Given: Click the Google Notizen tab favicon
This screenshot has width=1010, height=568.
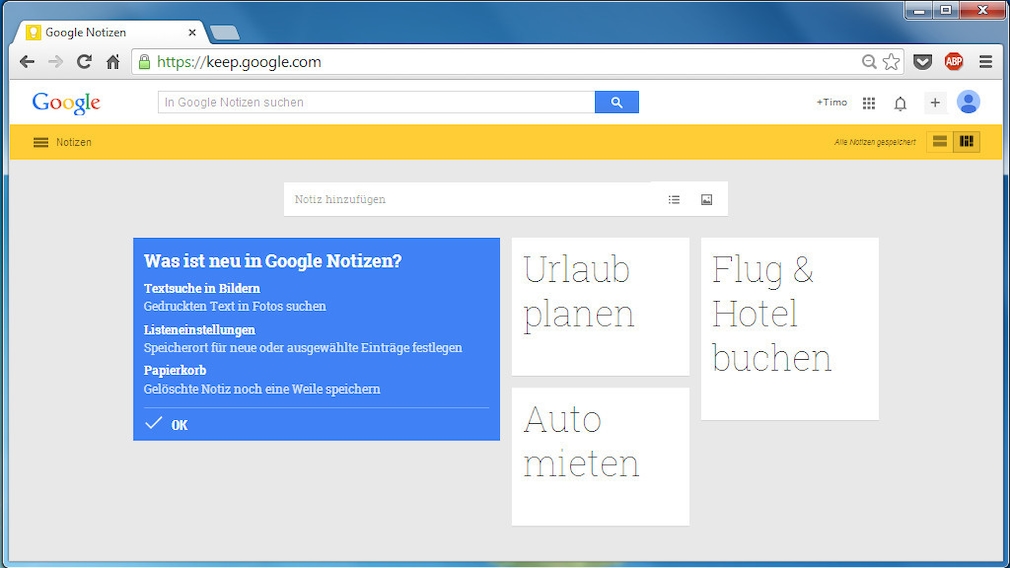Looking at the screenshot, I should pos(33,32).
